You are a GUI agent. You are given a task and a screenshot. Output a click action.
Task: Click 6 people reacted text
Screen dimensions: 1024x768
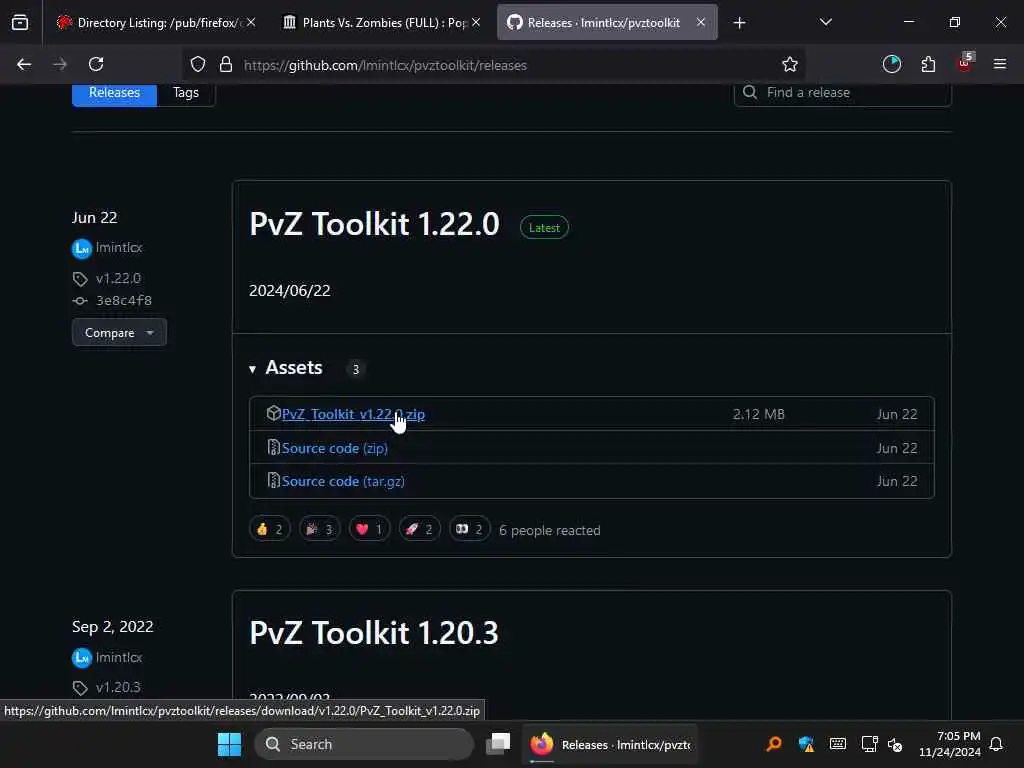point(549,530)
